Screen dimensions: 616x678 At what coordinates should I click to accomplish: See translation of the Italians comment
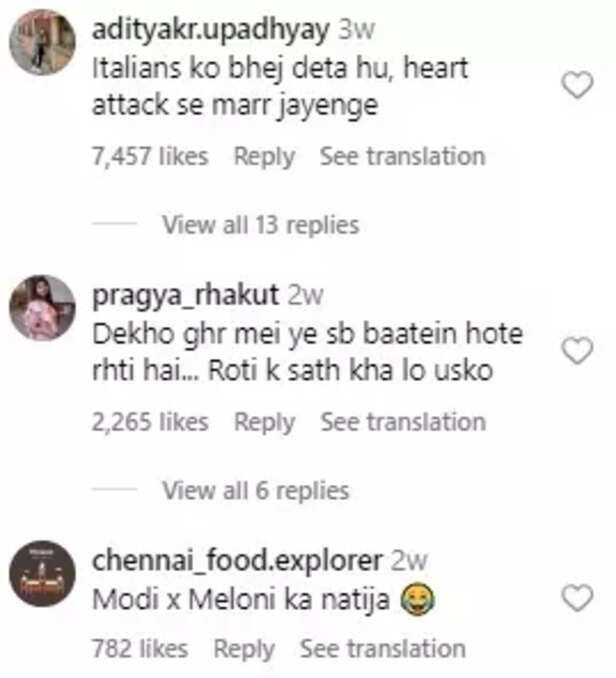(x=402, y=157)
